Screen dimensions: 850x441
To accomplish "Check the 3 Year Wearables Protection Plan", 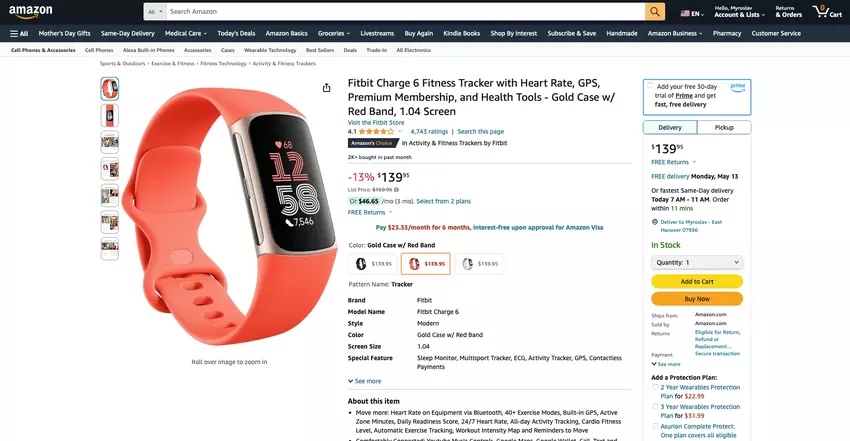I will (x=655, y=406).
